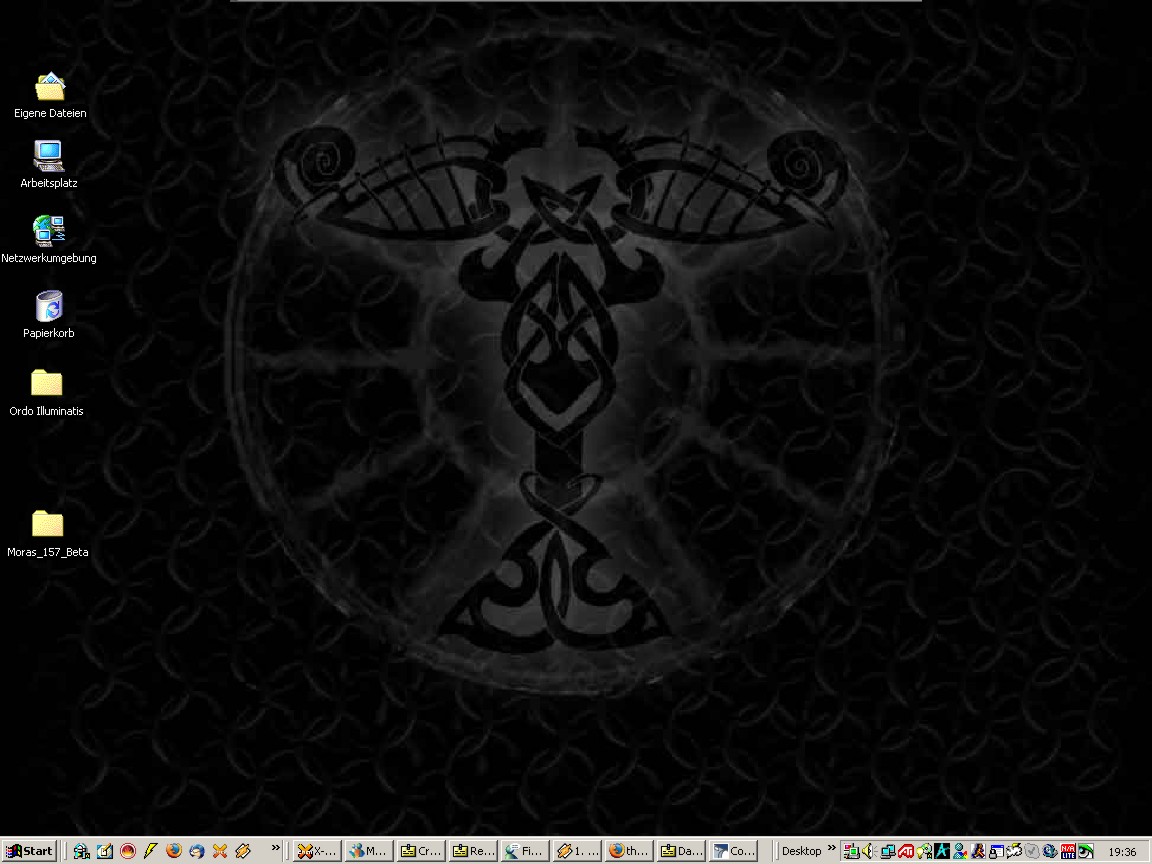Expand the Quick Launch overflow chevron
Image resolution: width=1152 pixels, height=864 pixels.
tap(276, 850)
